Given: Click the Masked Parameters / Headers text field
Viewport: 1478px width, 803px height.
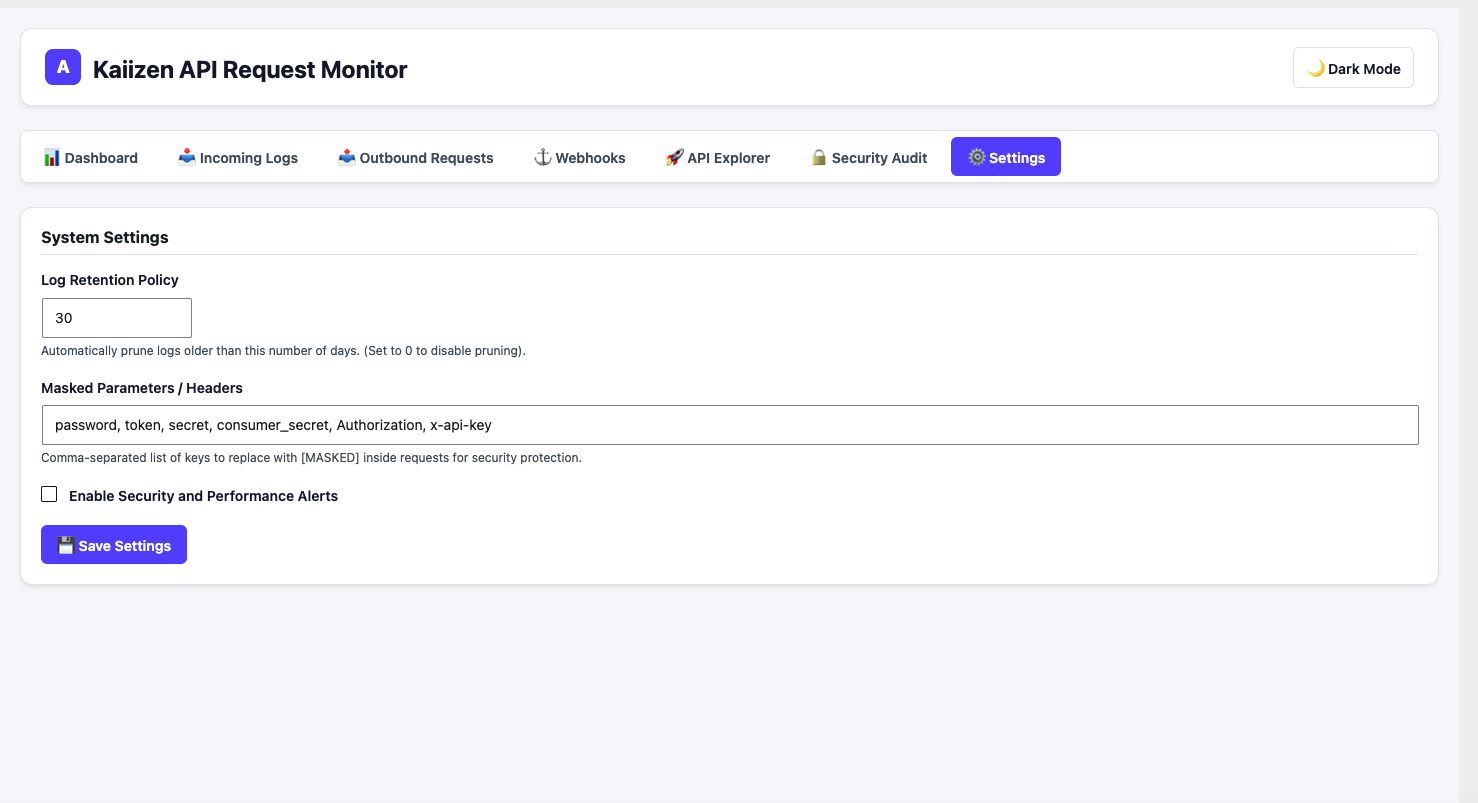Looking at the screenshot, I should tap(730, 425).
